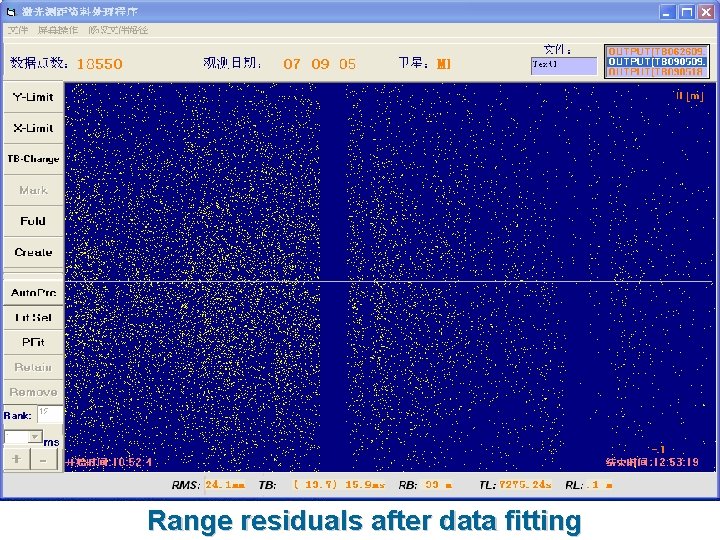Open the third menu bar item
Viewport: 720px width, 540px height.
[118, 30]
